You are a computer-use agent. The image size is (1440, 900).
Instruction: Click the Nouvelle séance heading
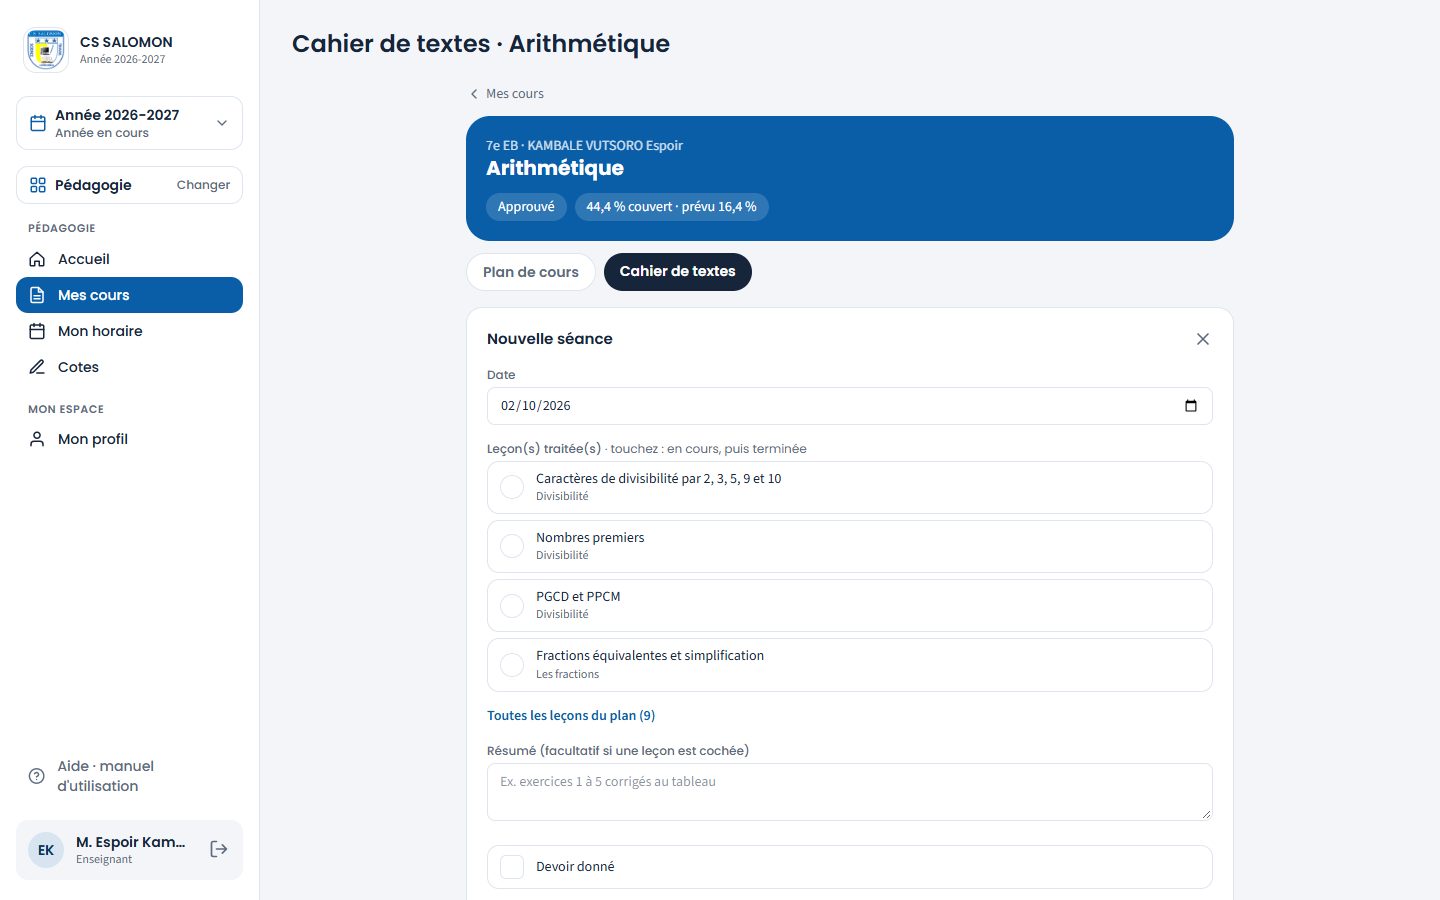(550, 339)
